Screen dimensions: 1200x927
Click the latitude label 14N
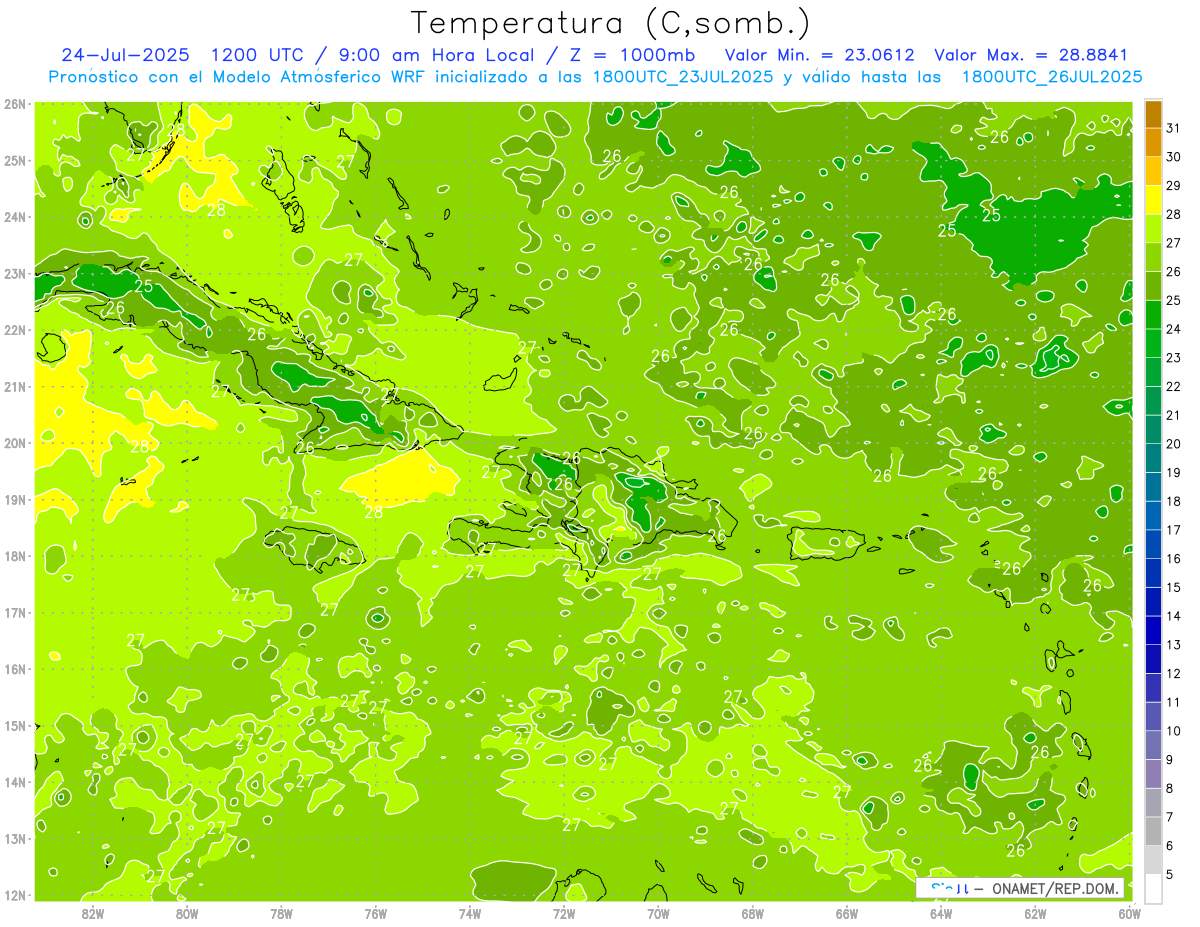(15, 782)
